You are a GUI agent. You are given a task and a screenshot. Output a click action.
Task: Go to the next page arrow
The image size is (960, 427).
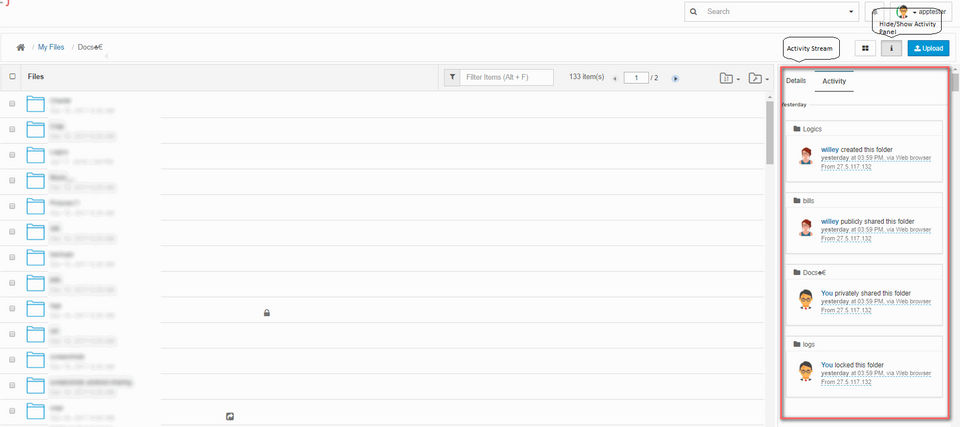point(675,77)
